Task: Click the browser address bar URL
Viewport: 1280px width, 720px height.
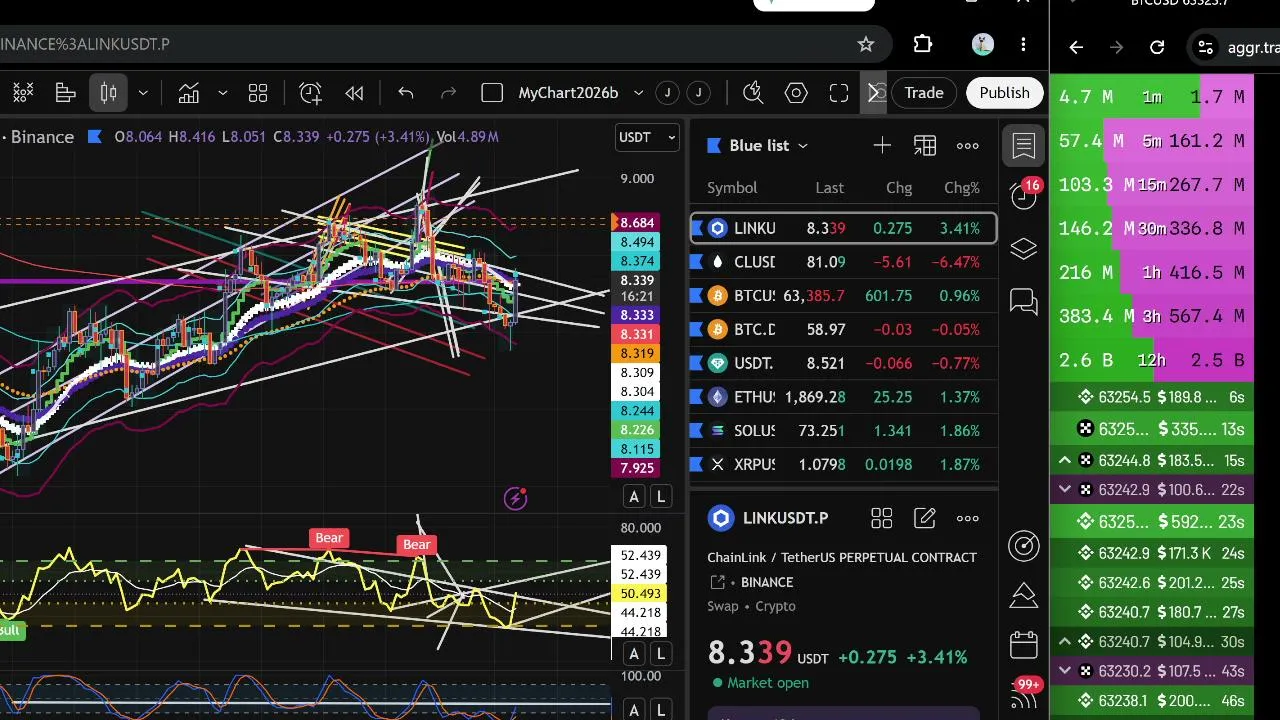Action: pos(85,45)
